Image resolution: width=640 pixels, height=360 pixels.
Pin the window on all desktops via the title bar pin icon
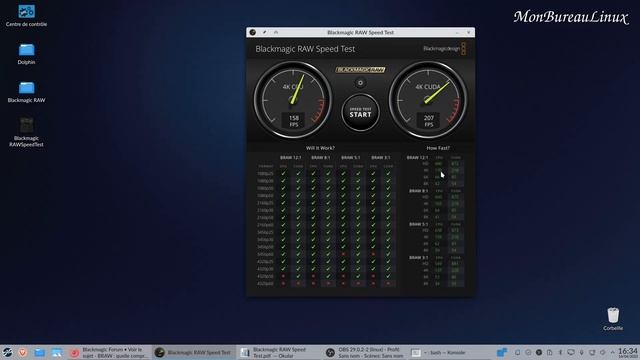[264, 32]
